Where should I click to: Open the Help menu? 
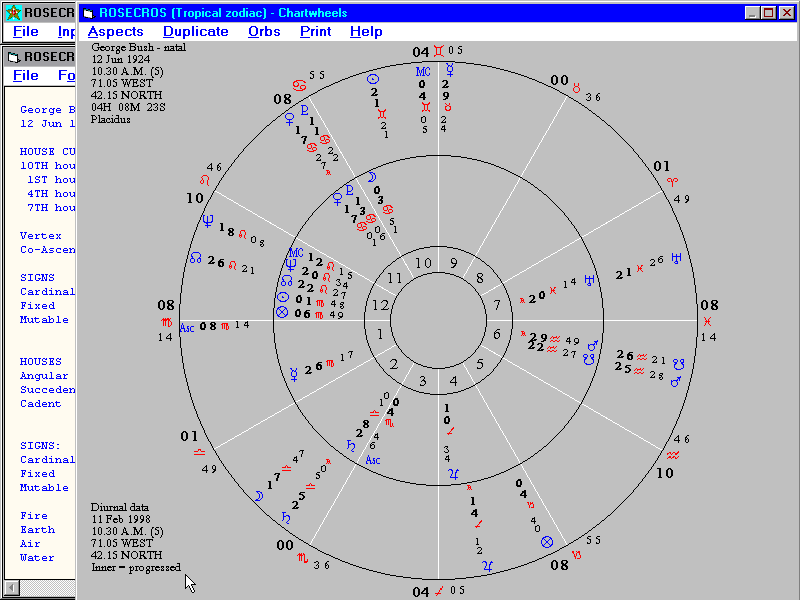coord(366,31)
